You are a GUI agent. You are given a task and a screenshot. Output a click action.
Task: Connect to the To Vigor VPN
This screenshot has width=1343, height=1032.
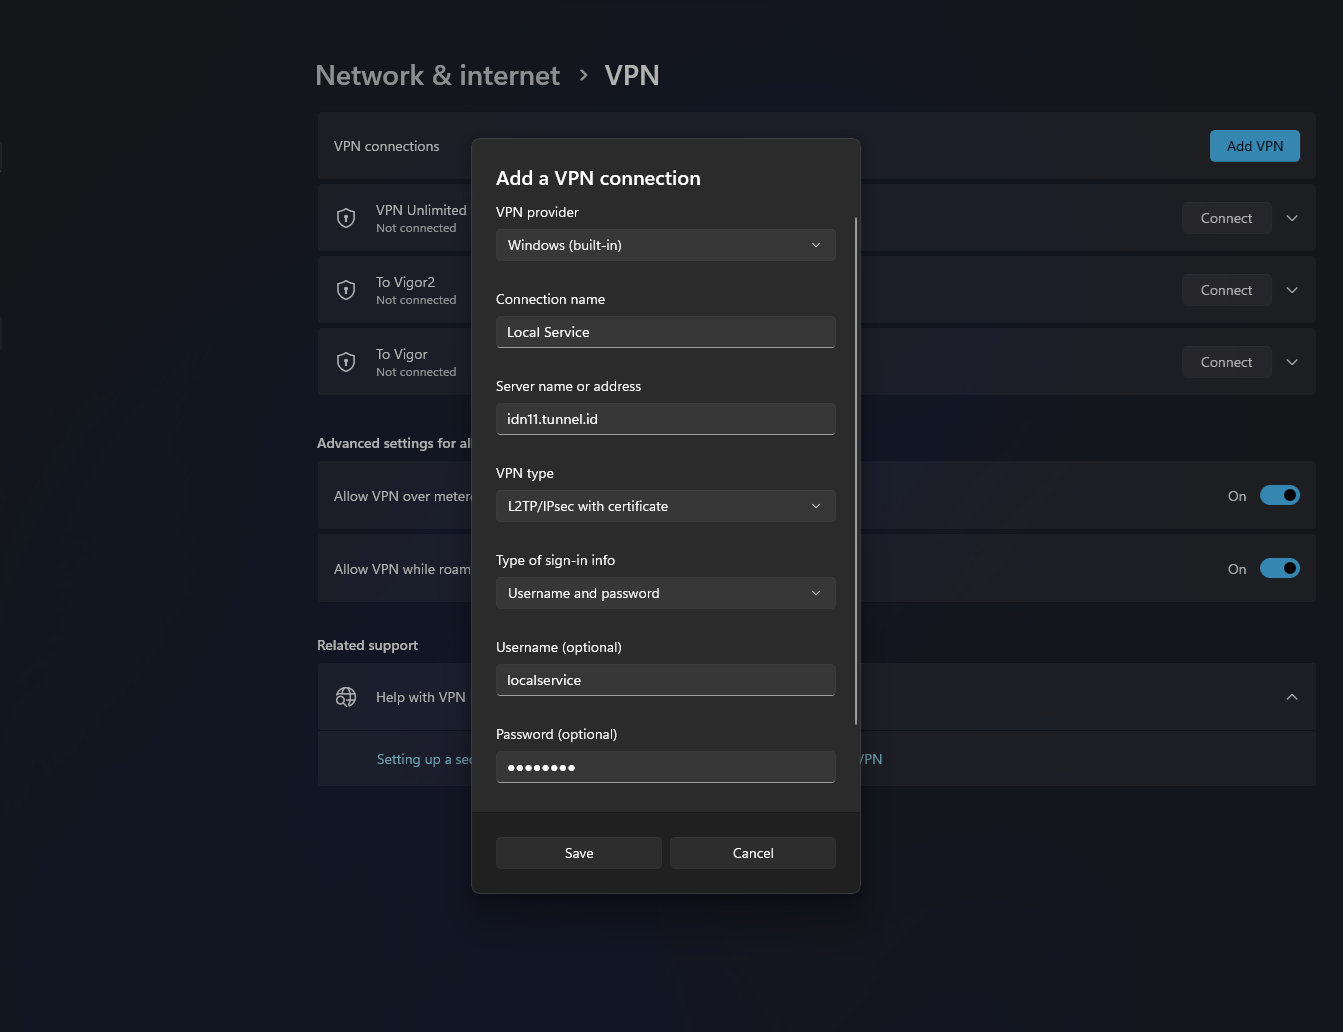1226,361
